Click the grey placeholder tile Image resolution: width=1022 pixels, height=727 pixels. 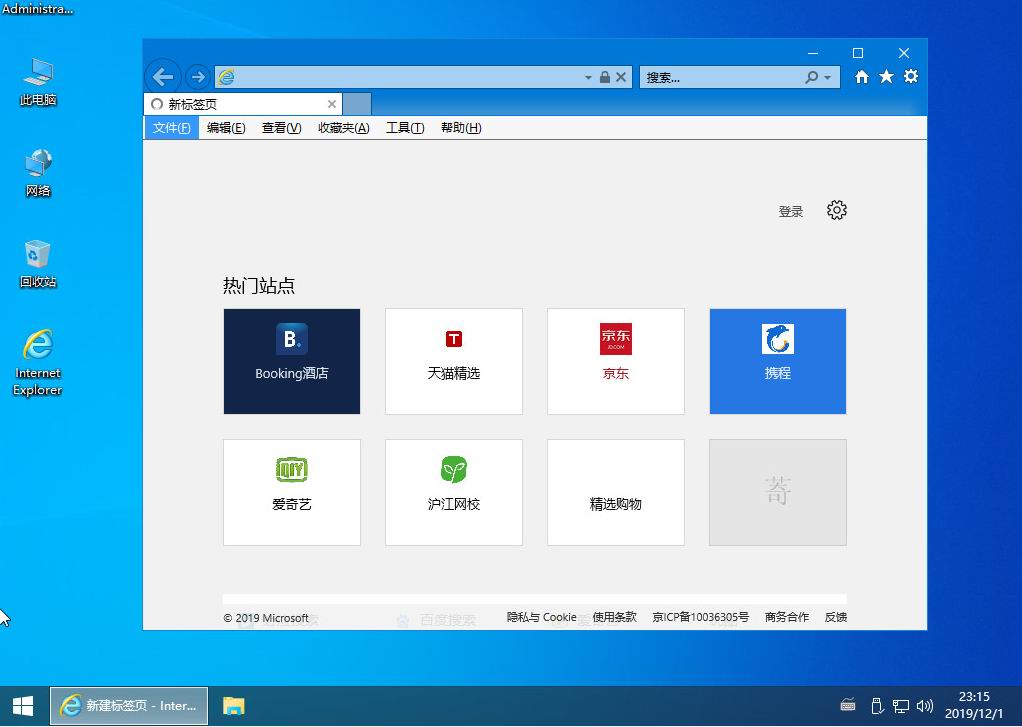778,492
